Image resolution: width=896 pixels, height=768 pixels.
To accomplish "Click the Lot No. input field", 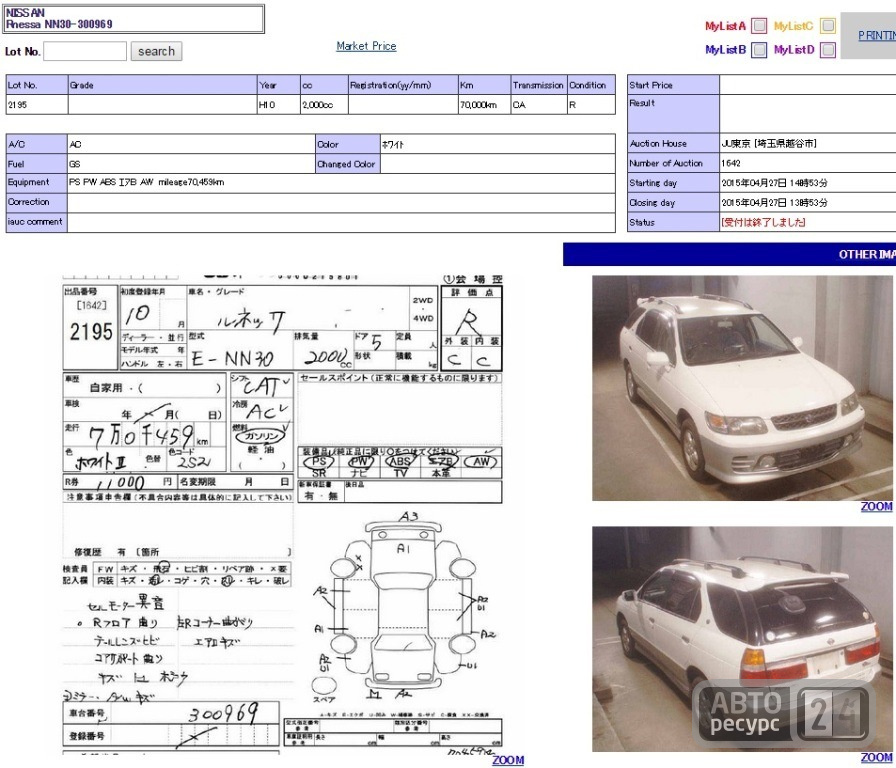I will 85,51.
